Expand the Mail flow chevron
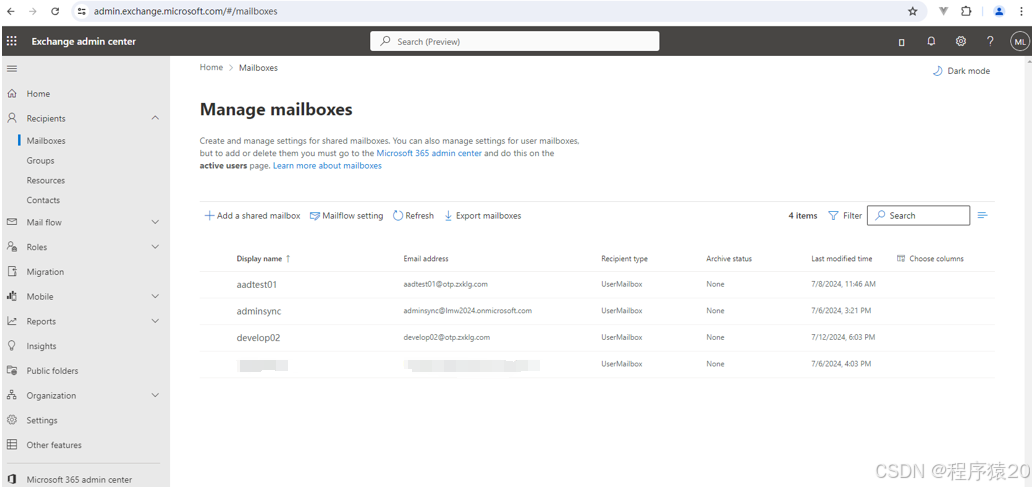Image resolution: width=1034 pixels, height=489 pixels. 155,222
